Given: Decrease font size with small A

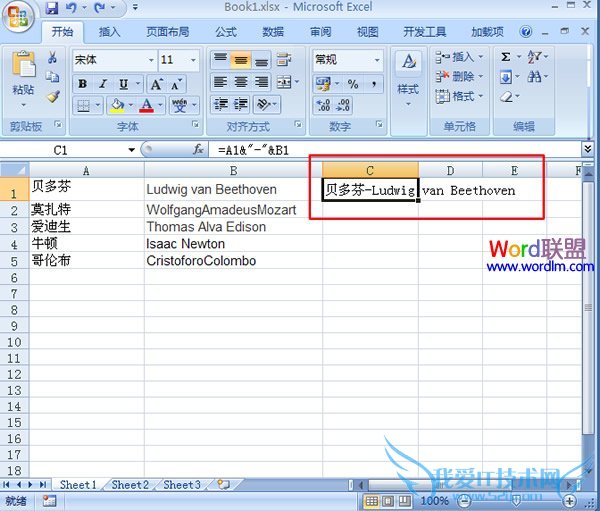Looking at the screenshot, I should click(x=176, y=84).
